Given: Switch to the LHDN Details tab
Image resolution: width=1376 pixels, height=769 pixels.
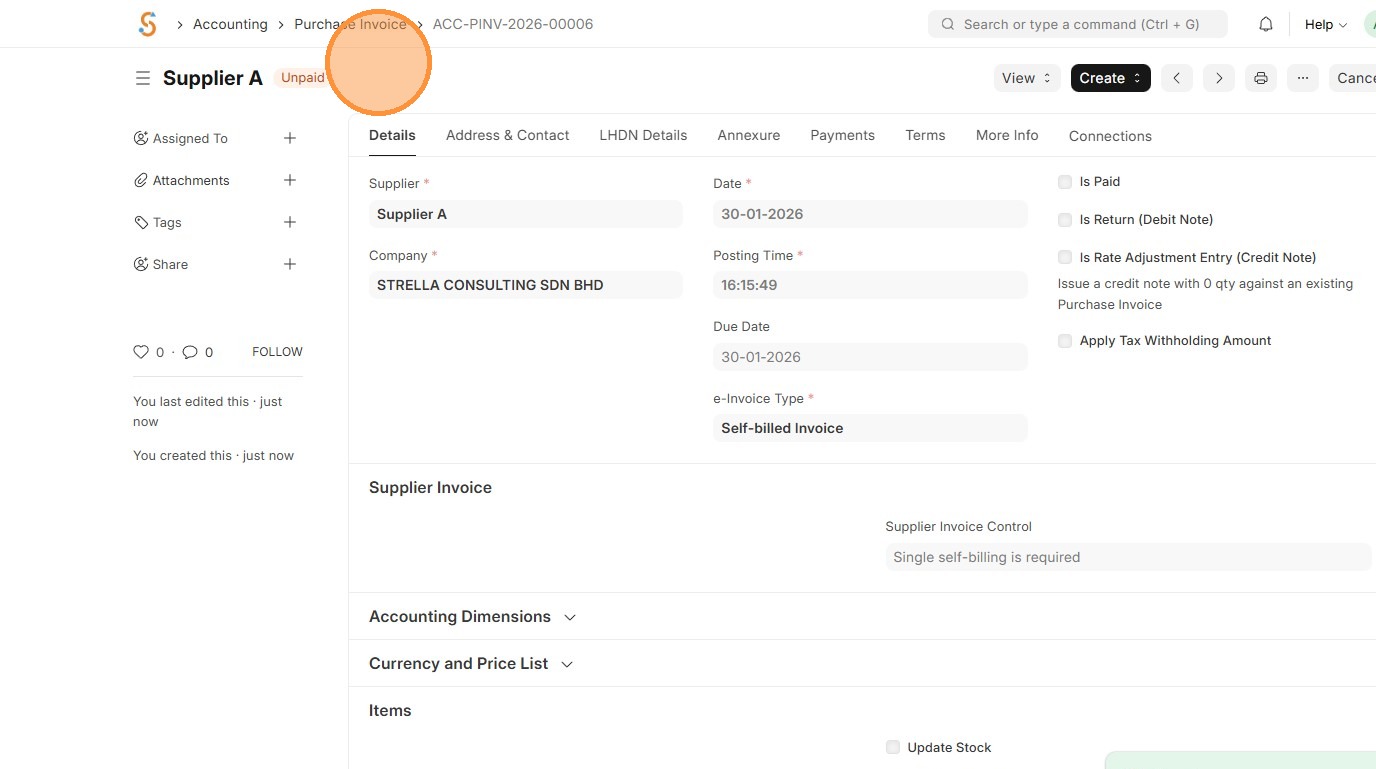Looking at the screenshot, I should point(643,135).
